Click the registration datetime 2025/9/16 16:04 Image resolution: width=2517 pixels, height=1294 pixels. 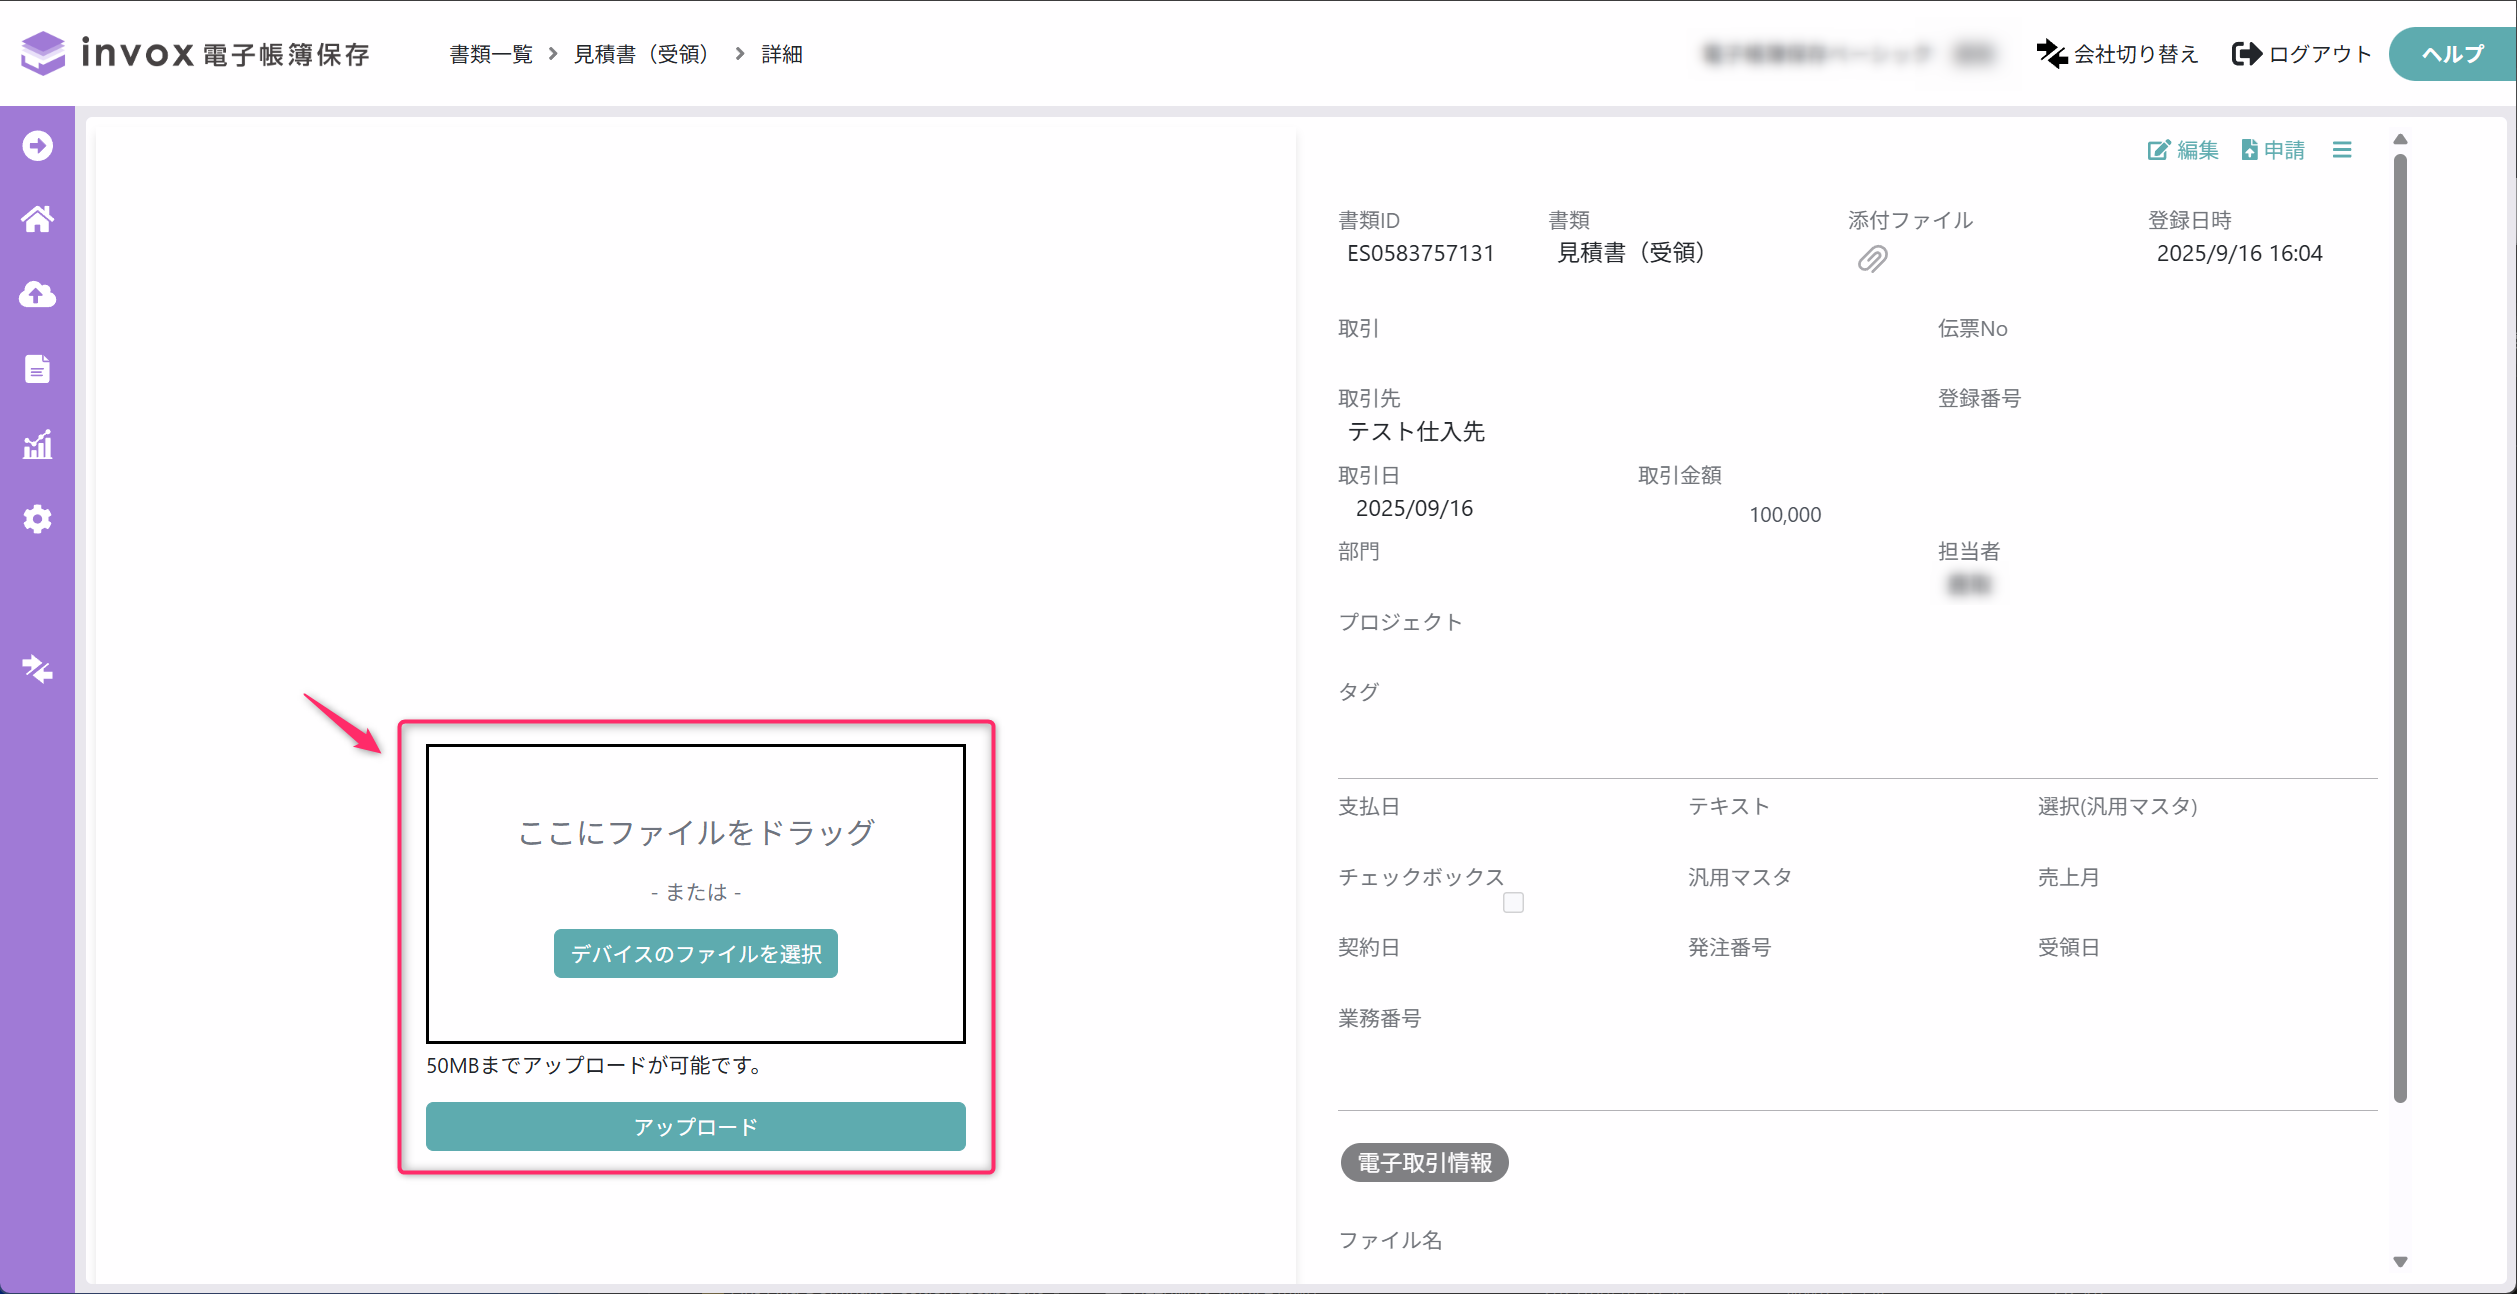pyautogui.click(x=2239, y=253)
